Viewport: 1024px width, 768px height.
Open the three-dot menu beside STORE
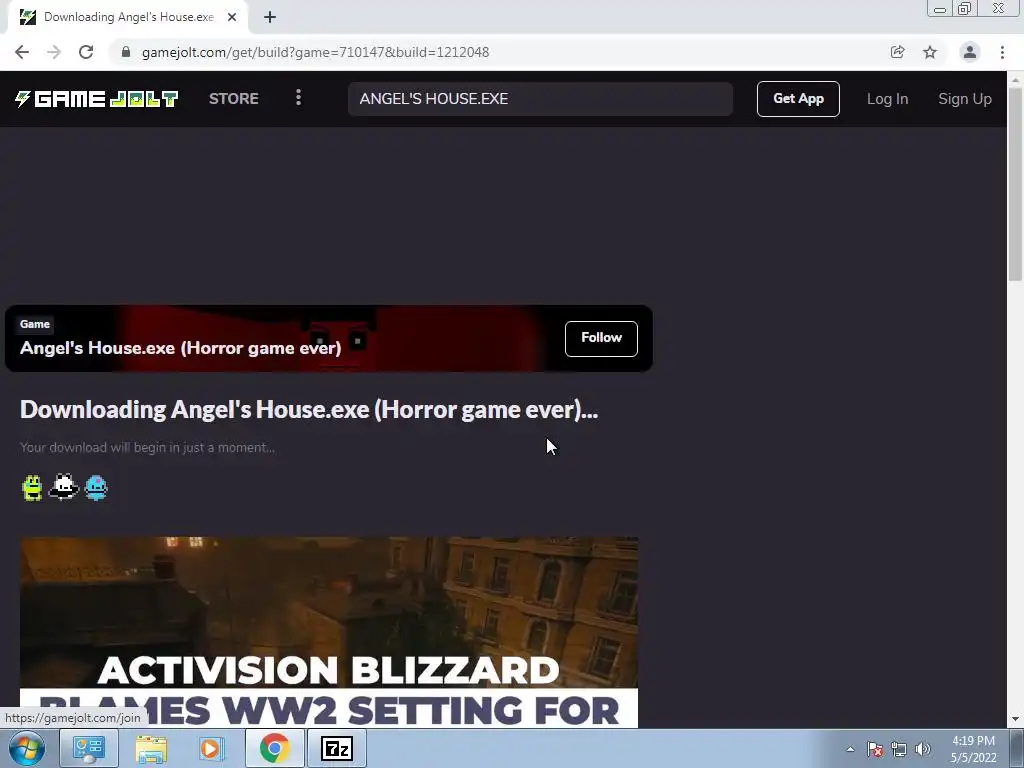pyautogui.click(x=298, y=98)
